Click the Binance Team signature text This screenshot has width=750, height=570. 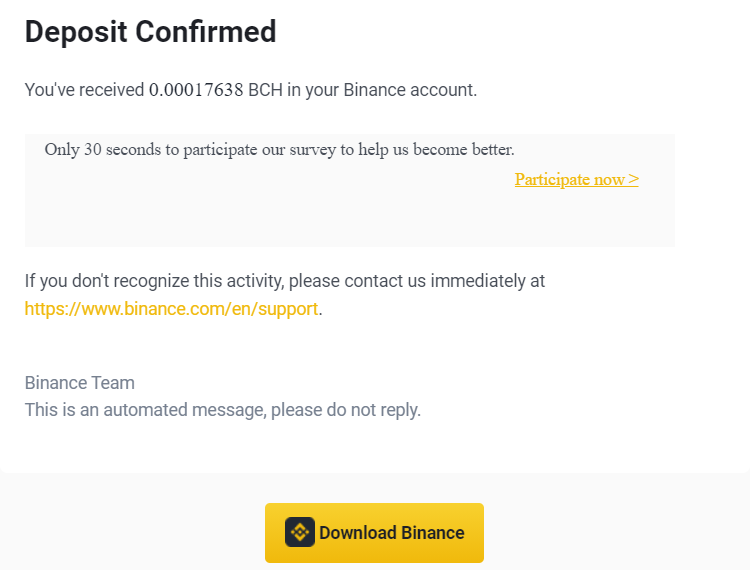click(x=79, y=383)
